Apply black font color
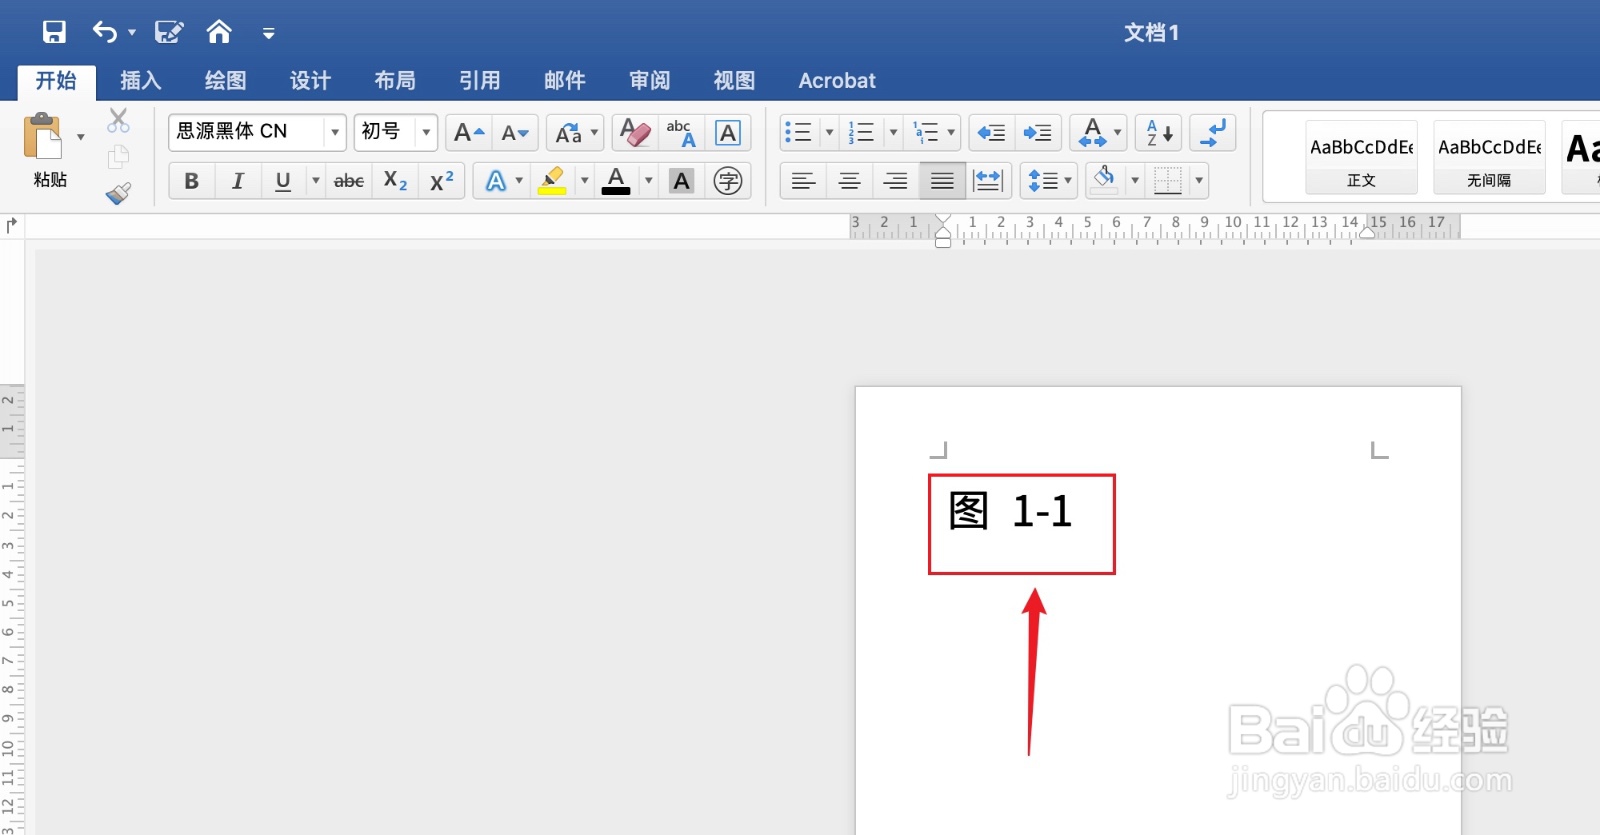This screenshot has width=1600, height=835. tap(616, 181)
